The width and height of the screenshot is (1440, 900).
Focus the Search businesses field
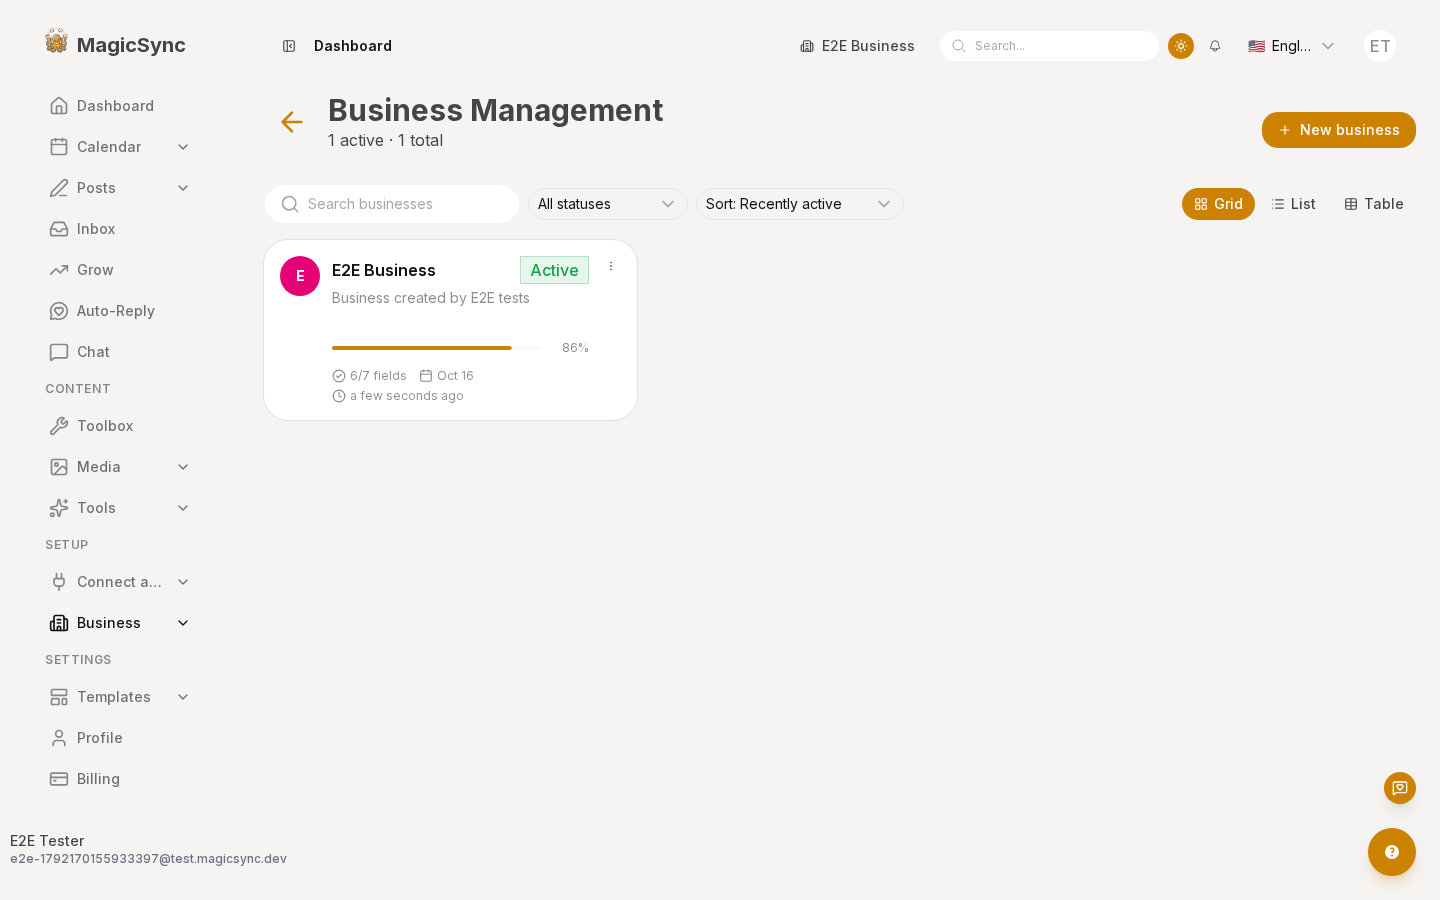pyautogui.click(x=392, y=204)
